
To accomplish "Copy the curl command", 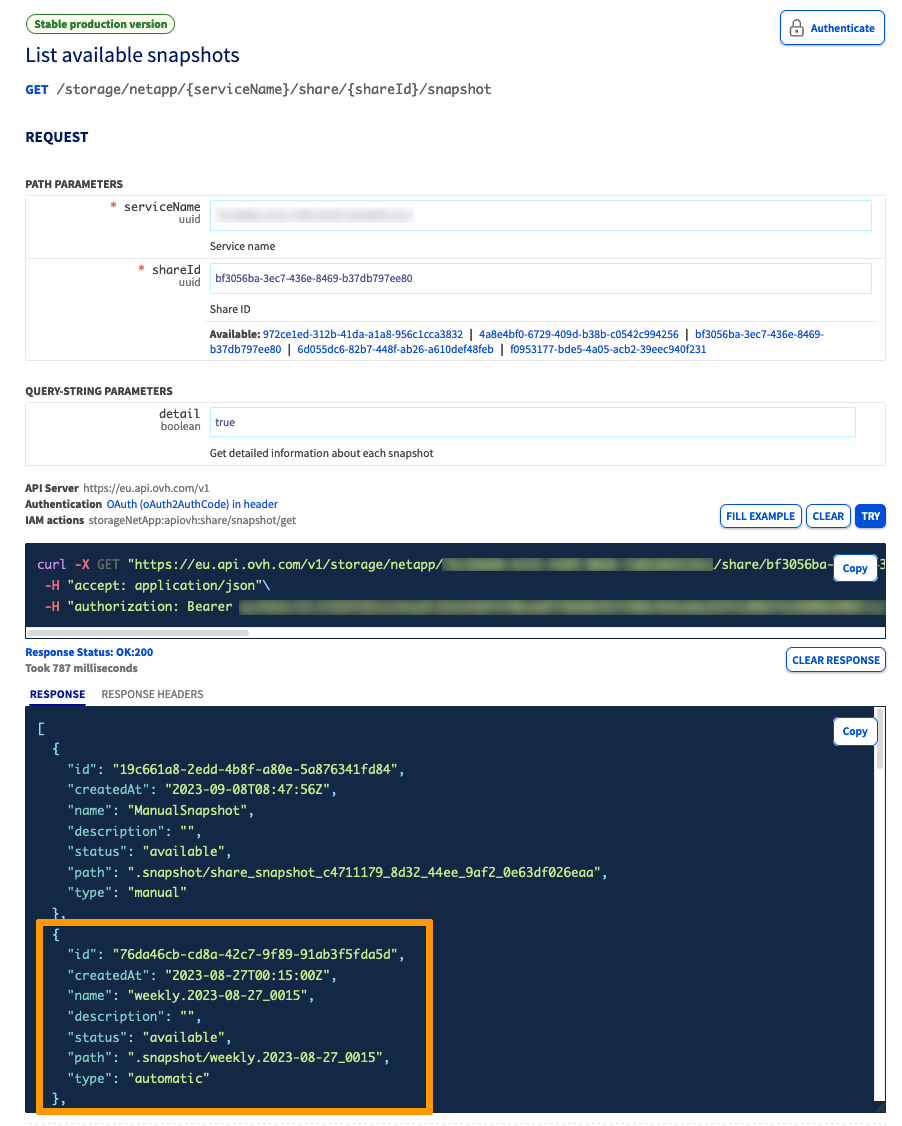I will click(x=854, y=568).
